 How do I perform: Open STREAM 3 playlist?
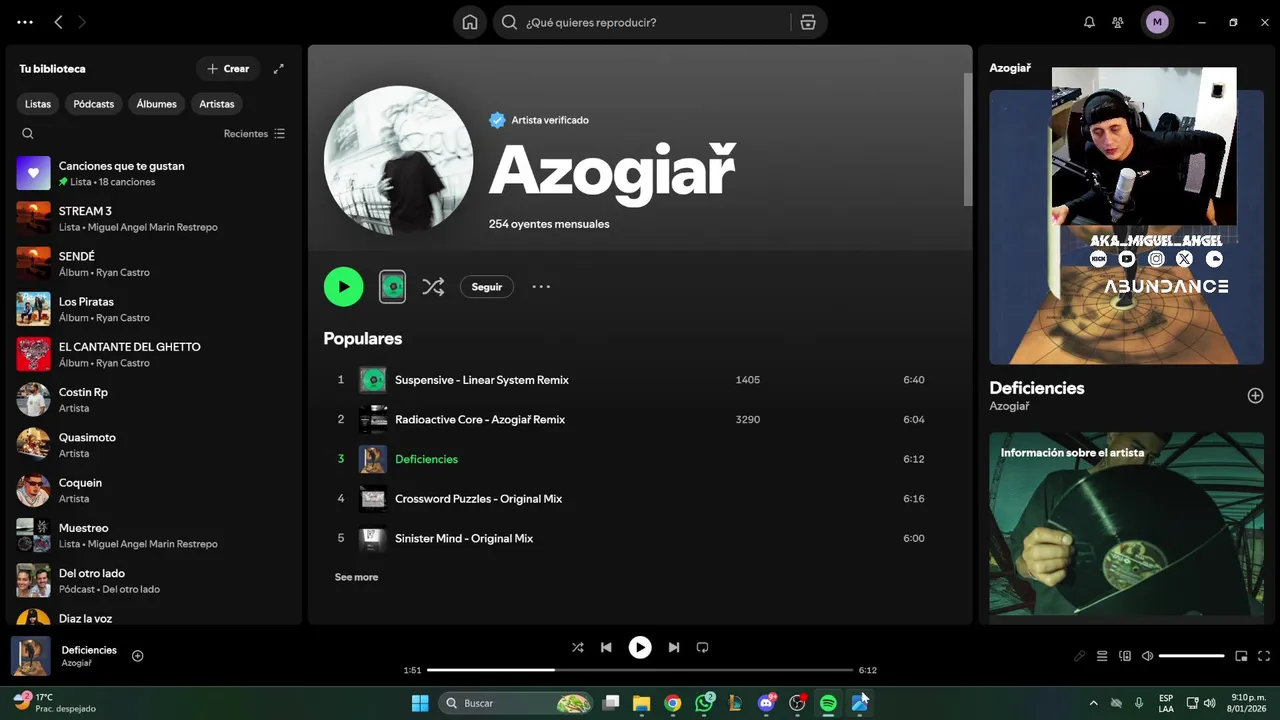coord(154,218)
